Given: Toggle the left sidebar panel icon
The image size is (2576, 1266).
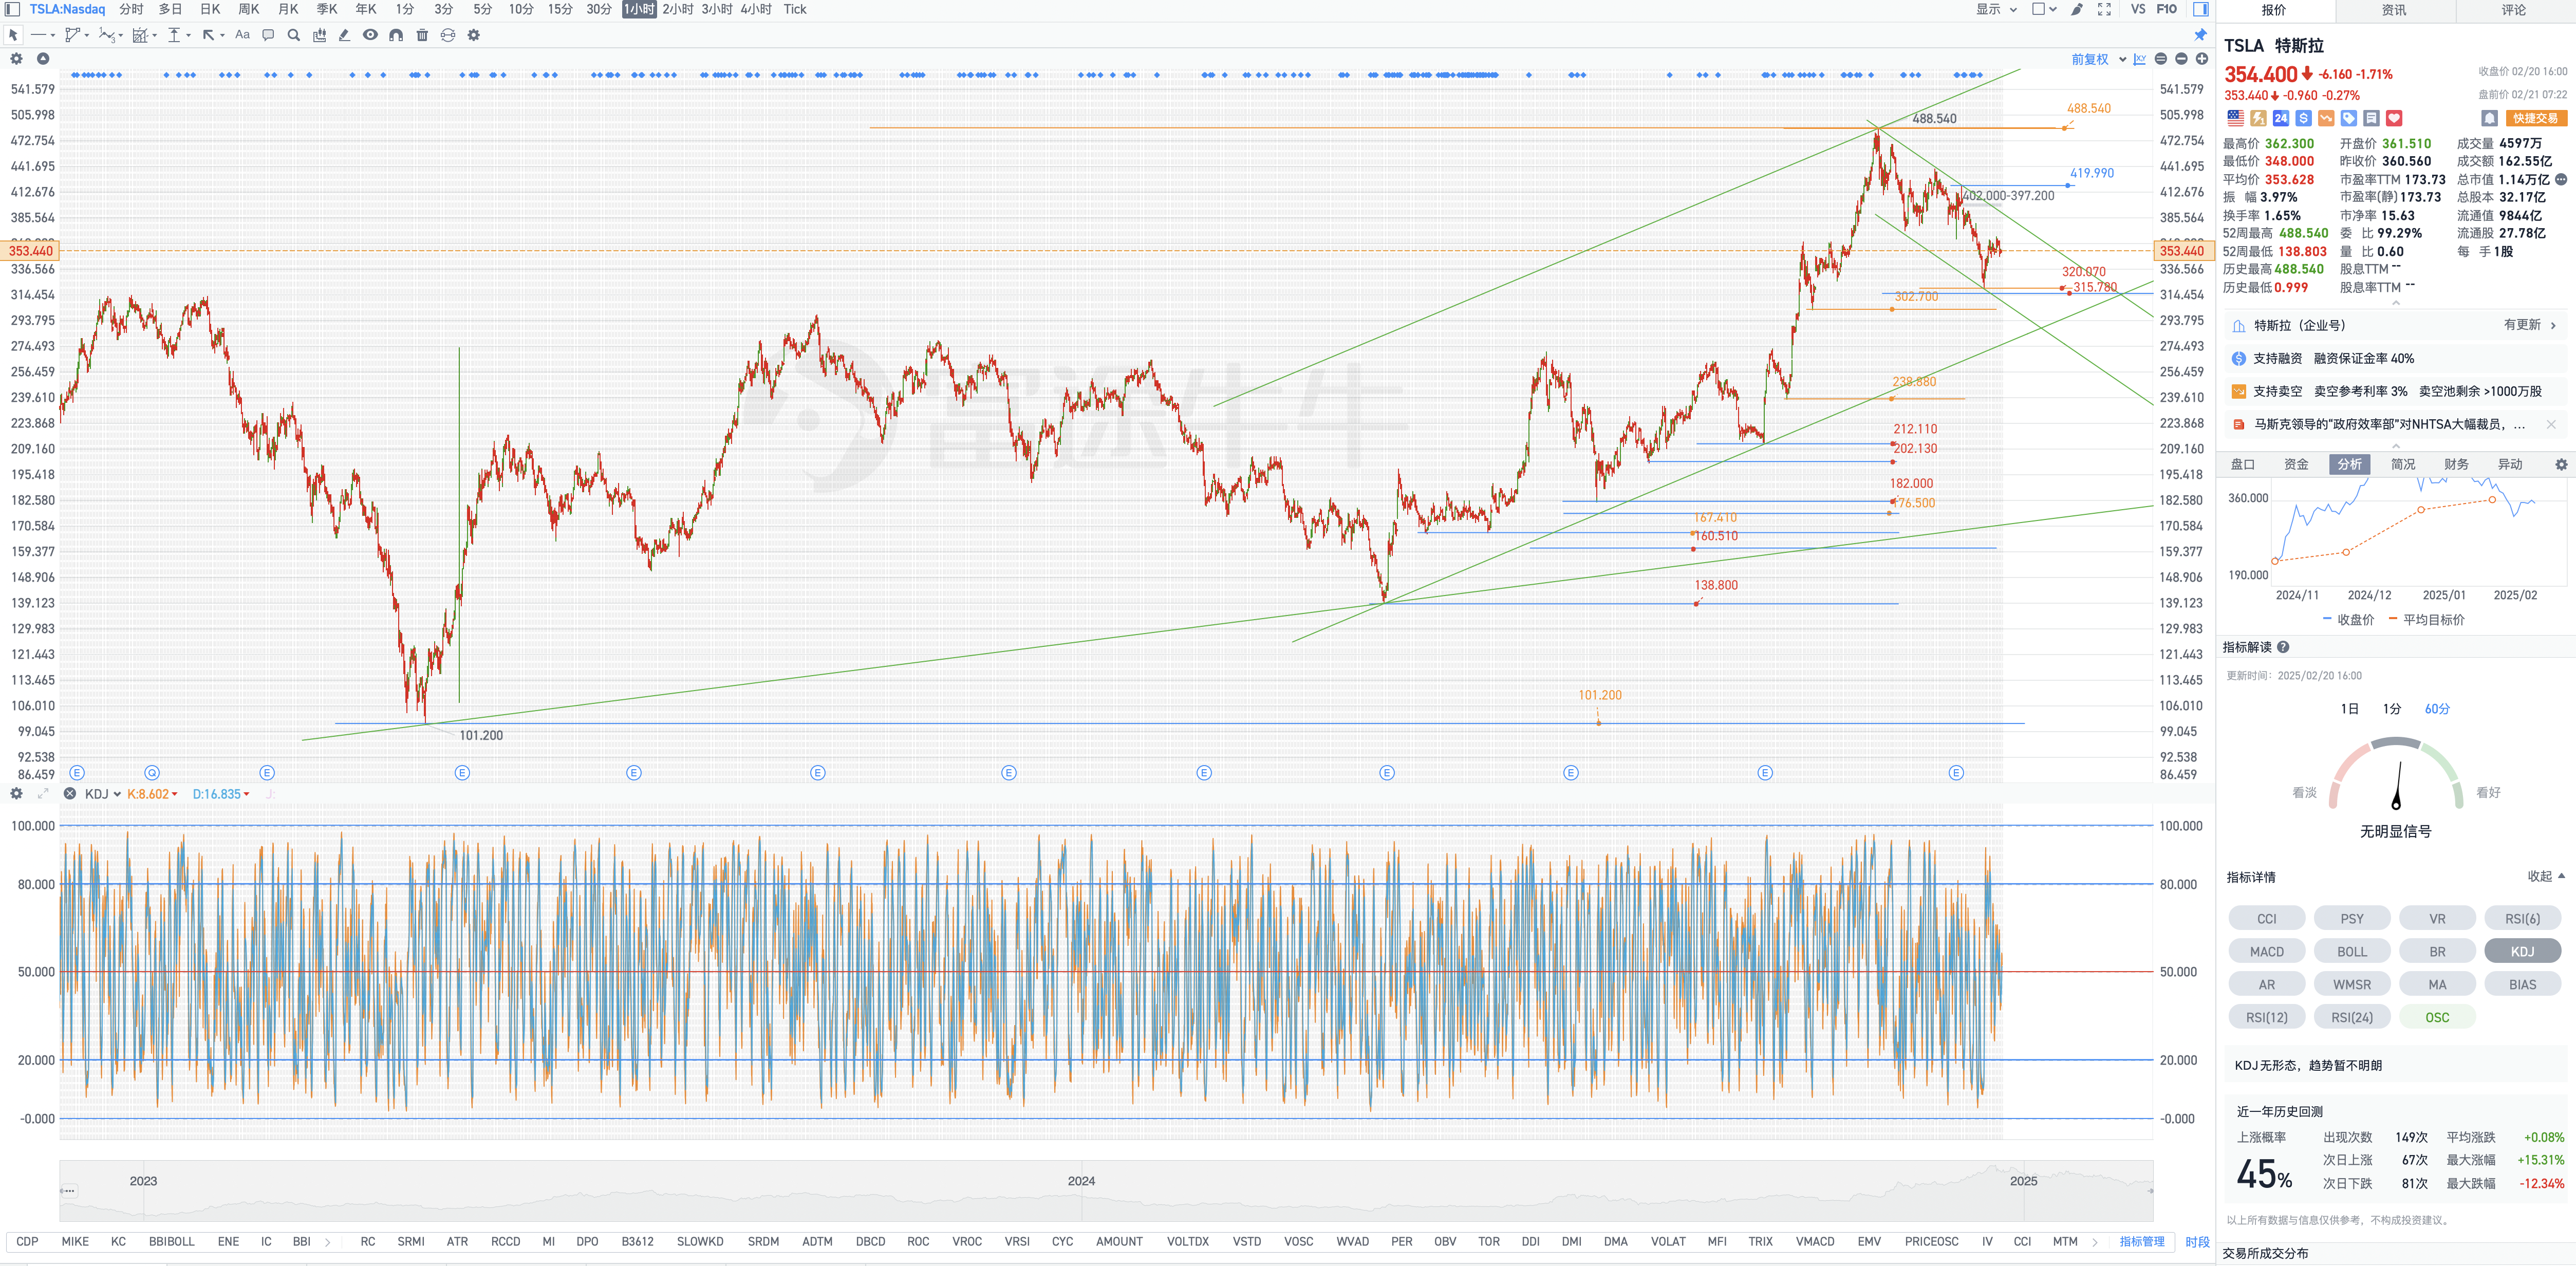Looking at the screenshot, I should [13, 9].
